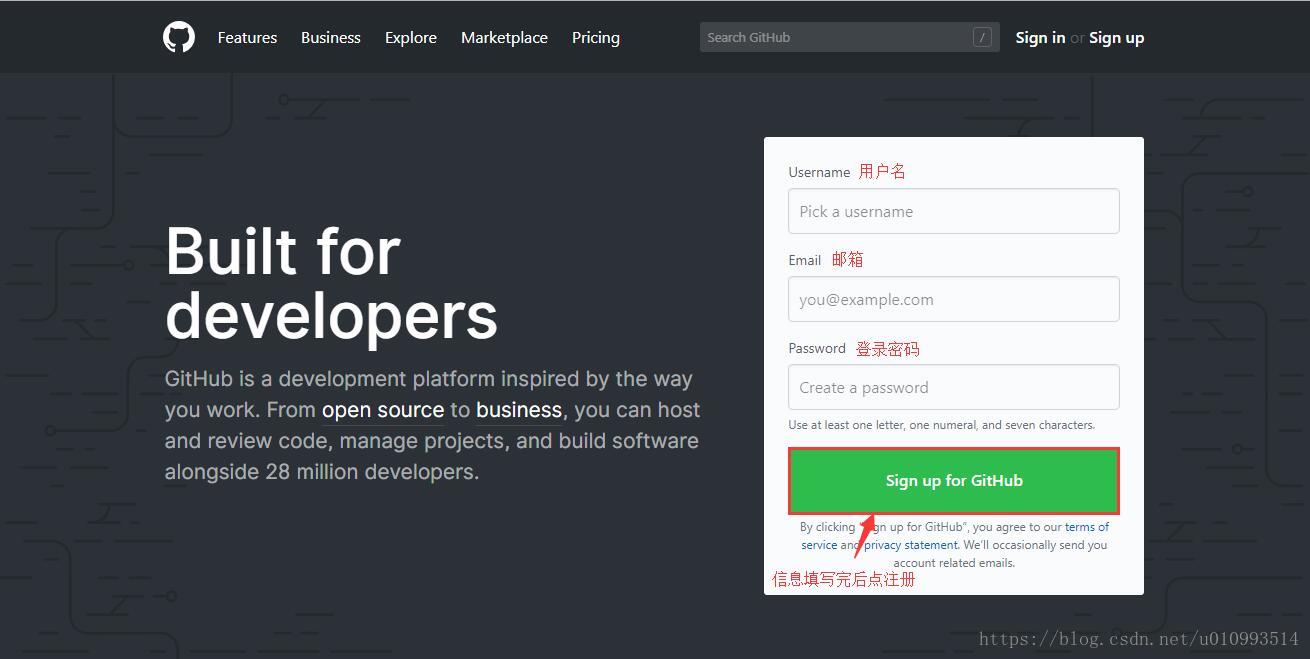
Task: Click the Email label
Action: tap(804, 260)
